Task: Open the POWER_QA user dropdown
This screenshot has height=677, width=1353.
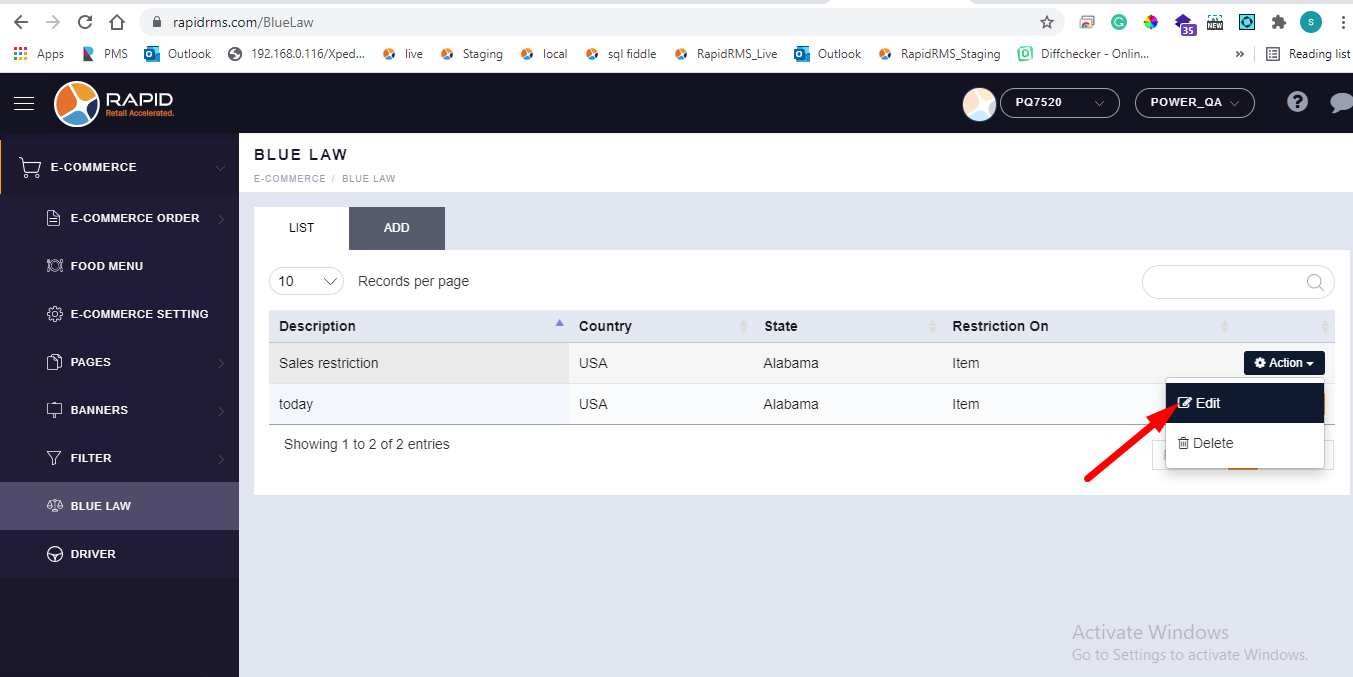Action: (x=1194, y=103)
